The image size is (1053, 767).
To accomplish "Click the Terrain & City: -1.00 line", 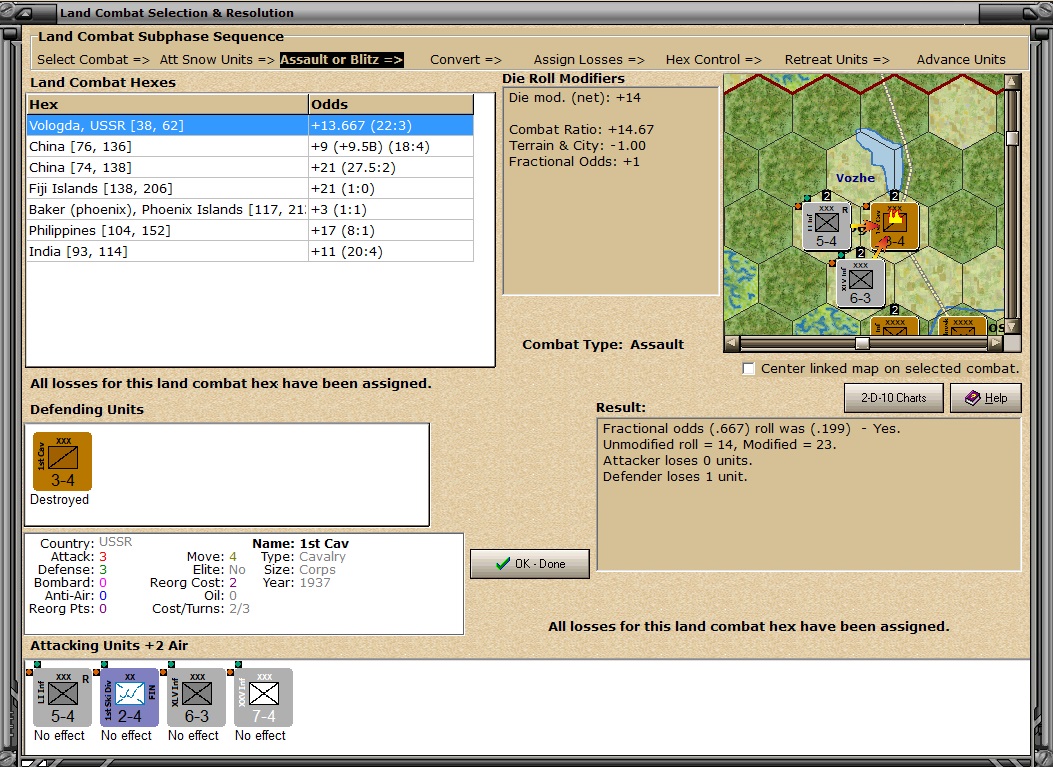I will coord(577,146).
